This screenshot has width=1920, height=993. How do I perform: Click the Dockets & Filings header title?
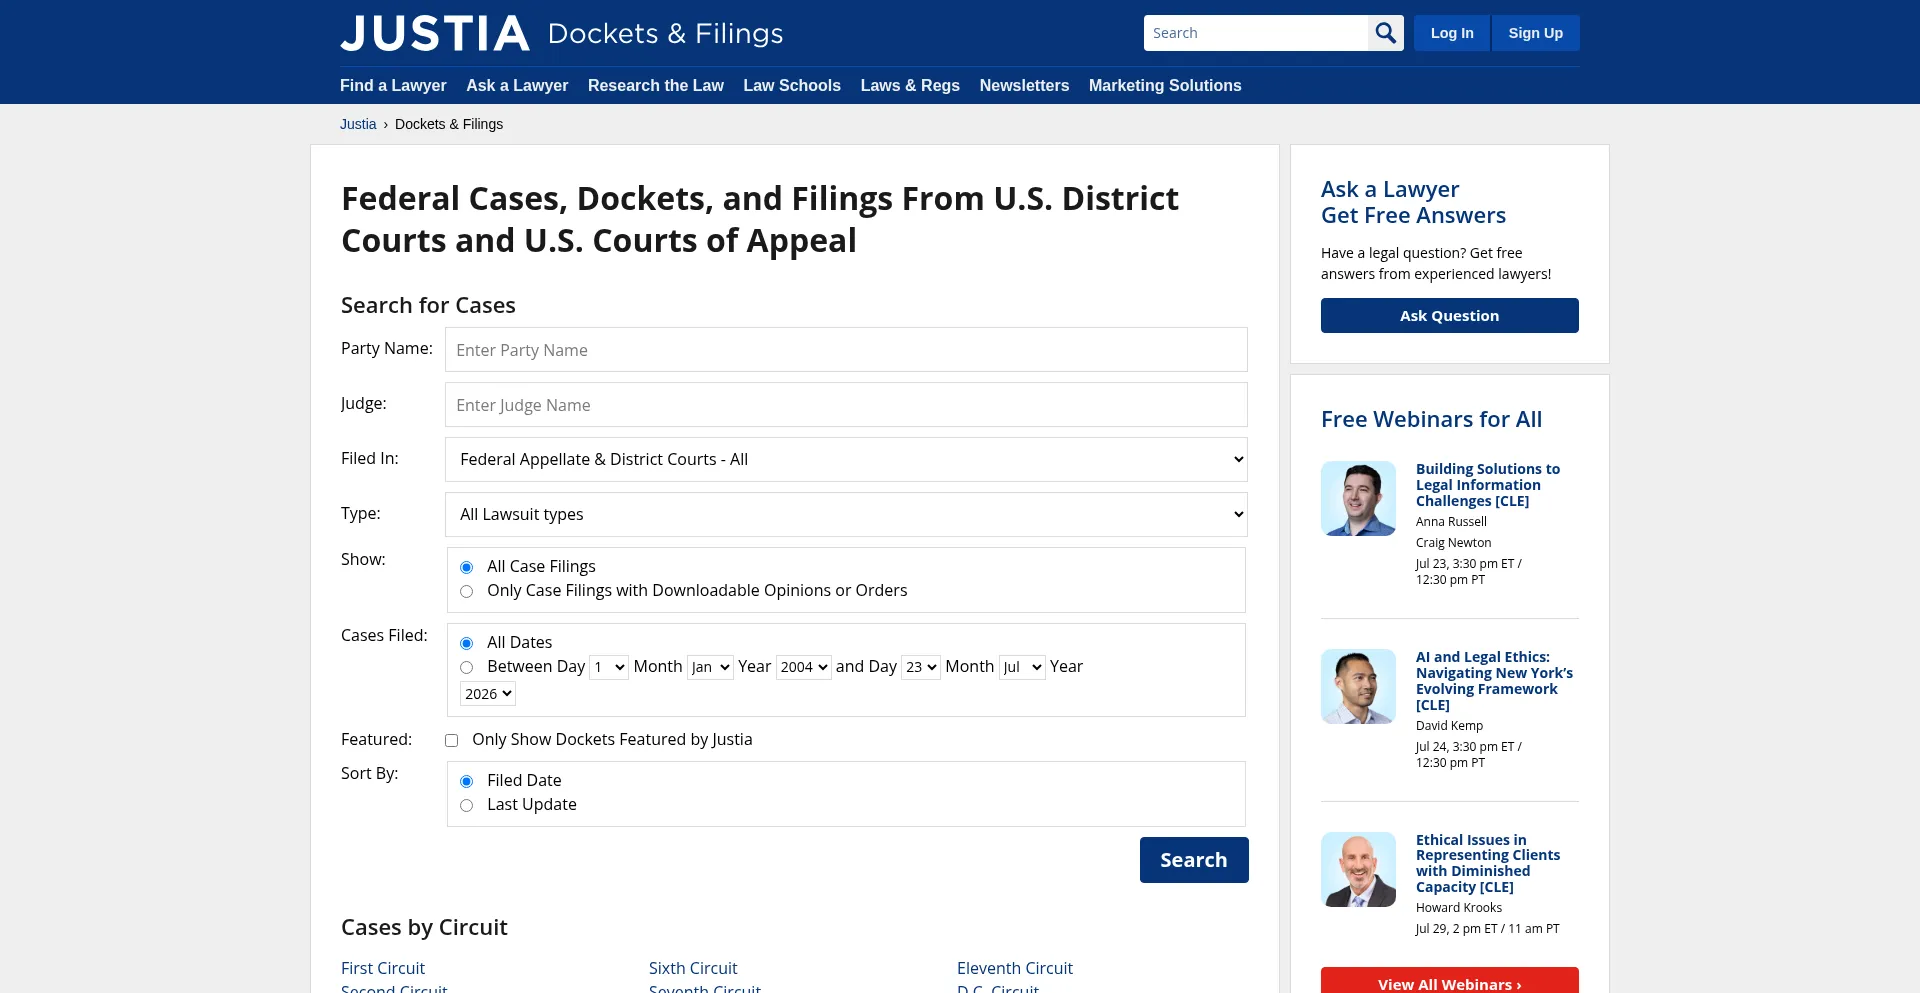pos(666,34)
